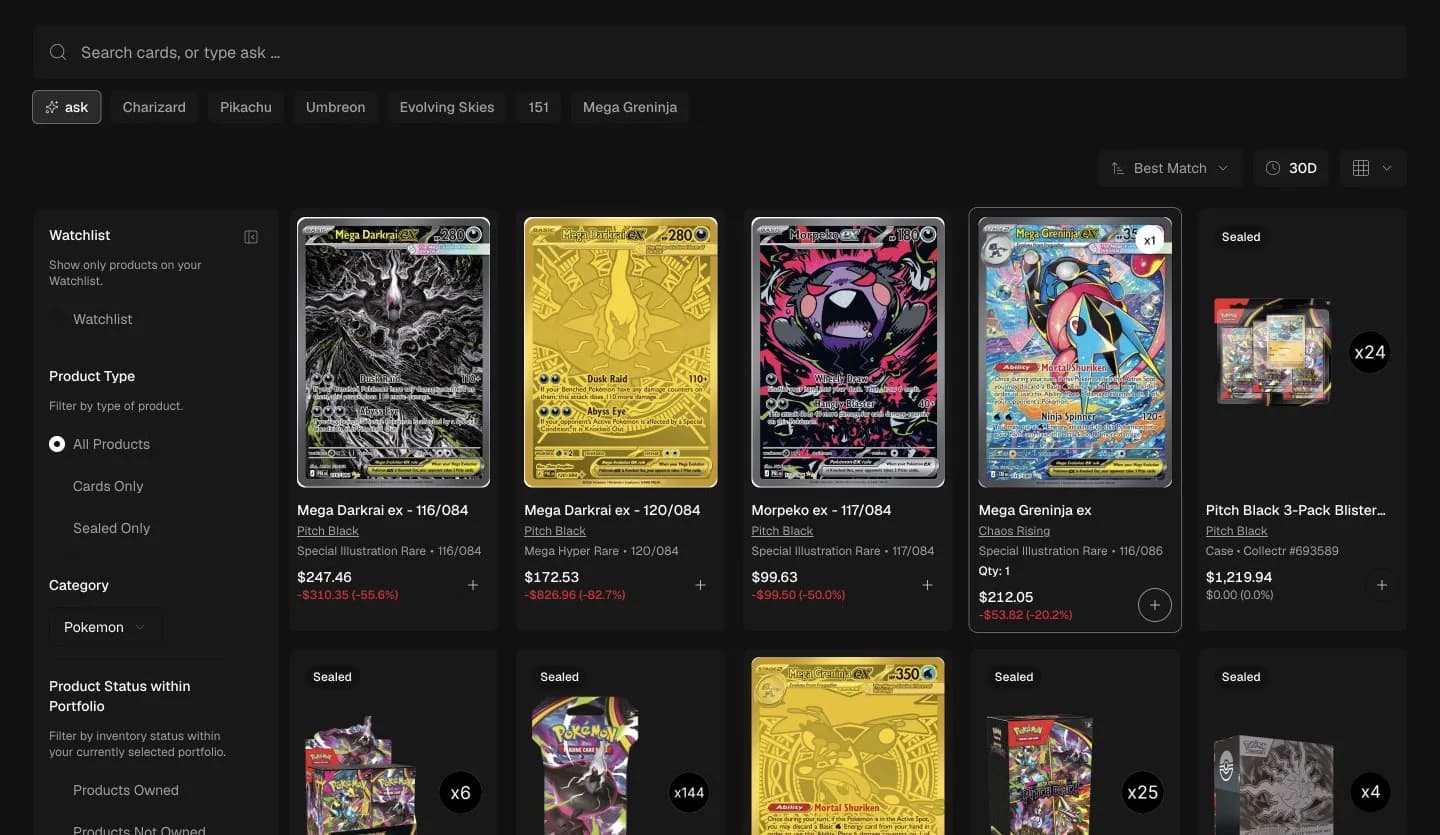Click the x6 quantity badge
The image size is (1440, 835).
tap(460, 793)
